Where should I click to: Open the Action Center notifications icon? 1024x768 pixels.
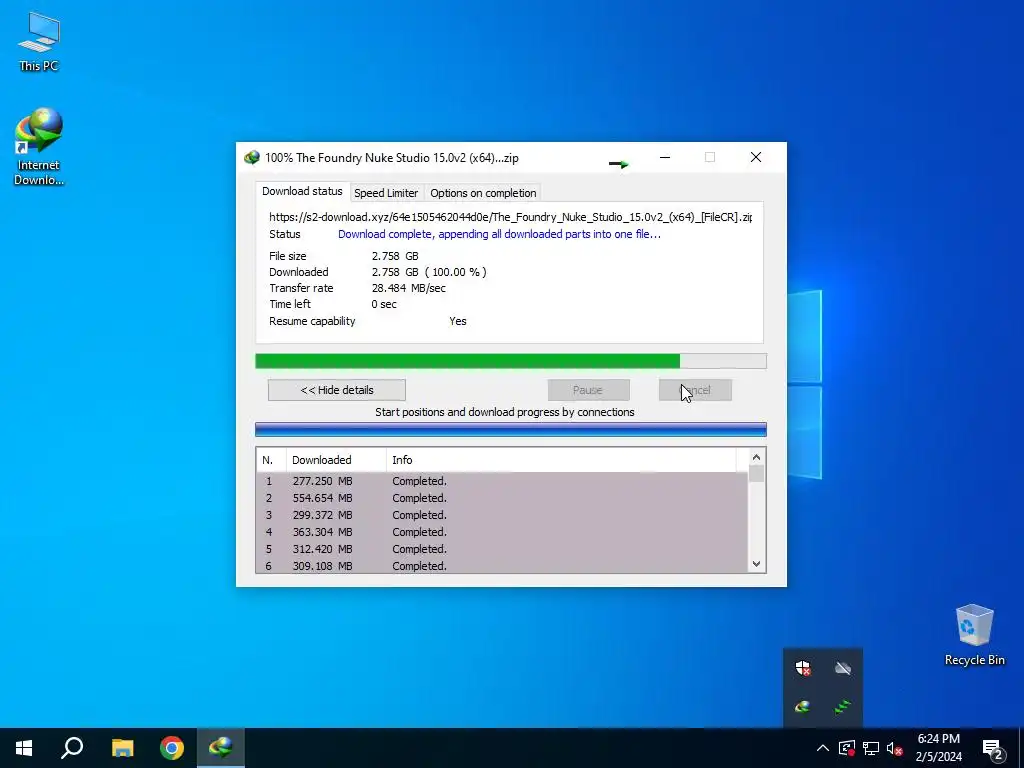point(993,750)
